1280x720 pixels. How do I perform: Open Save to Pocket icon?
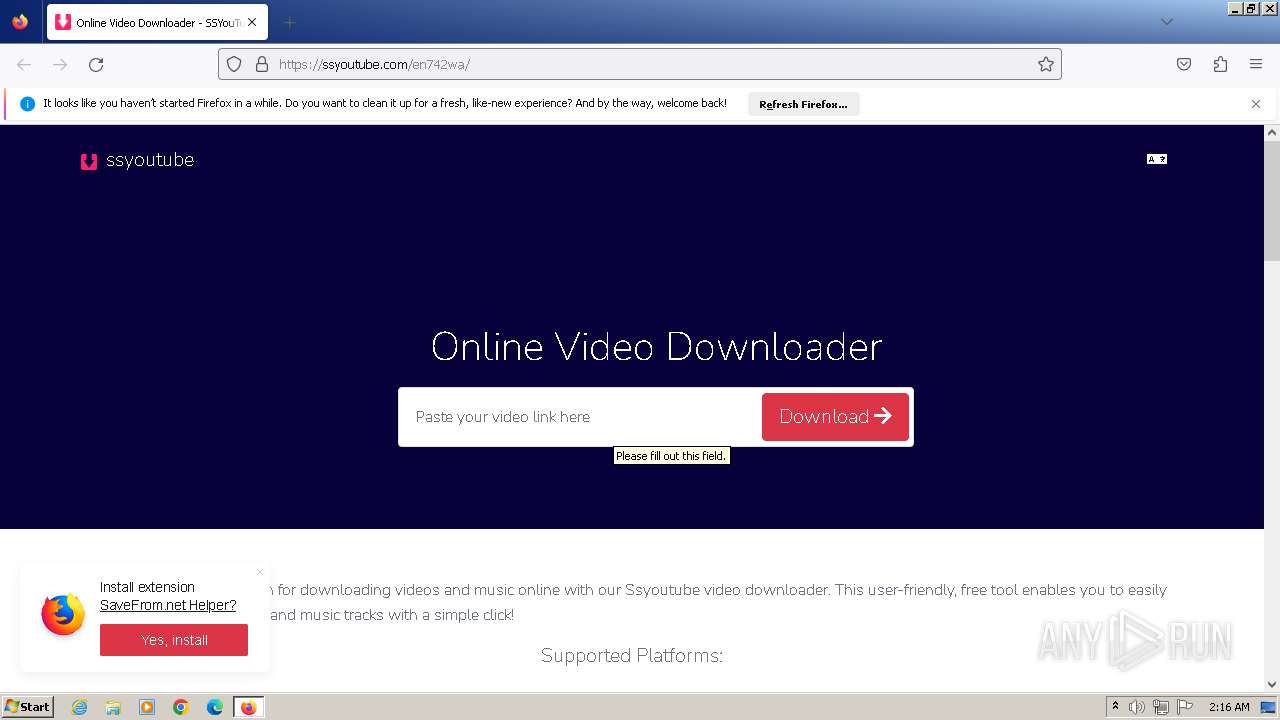(1184, 64)
